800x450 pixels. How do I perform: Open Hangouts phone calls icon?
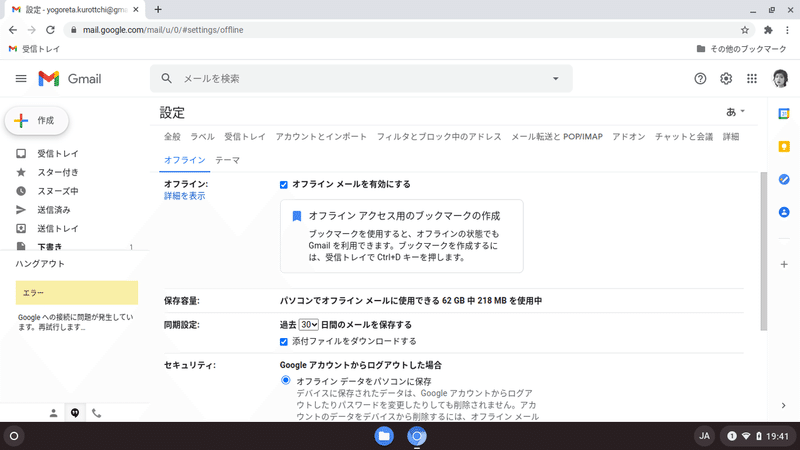[x=96, y=413]
